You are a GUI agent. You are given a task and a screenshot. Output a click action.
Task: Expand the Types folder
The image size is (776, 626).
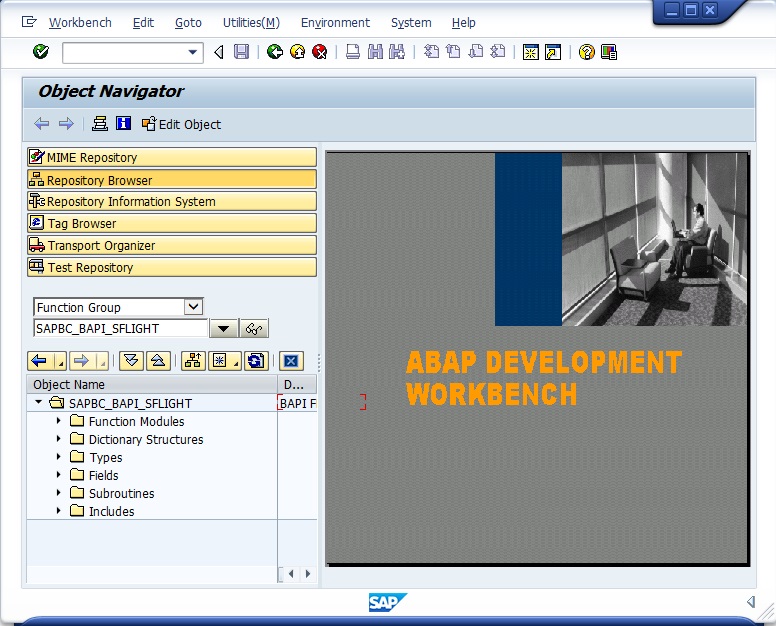pos(58,457)
